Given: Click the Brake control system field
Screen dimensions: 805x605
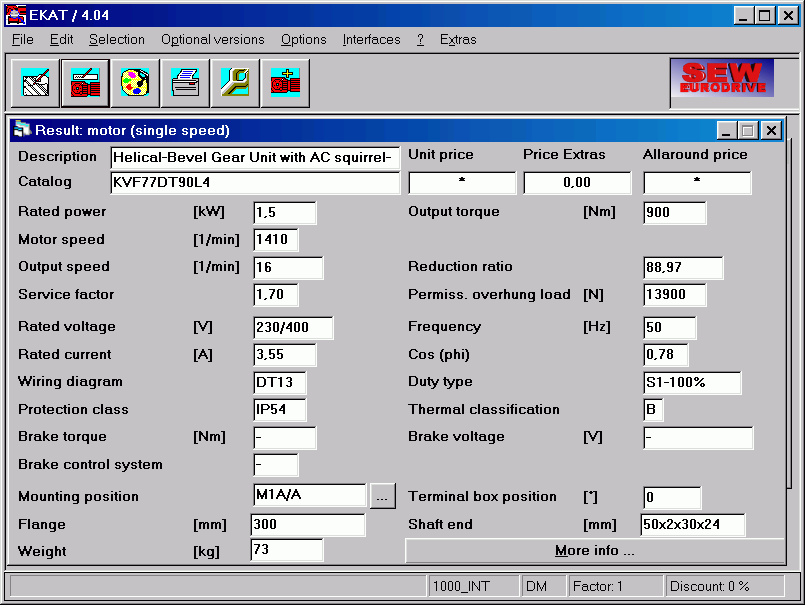Looking at the screenshot, I should tap(276, 465).
